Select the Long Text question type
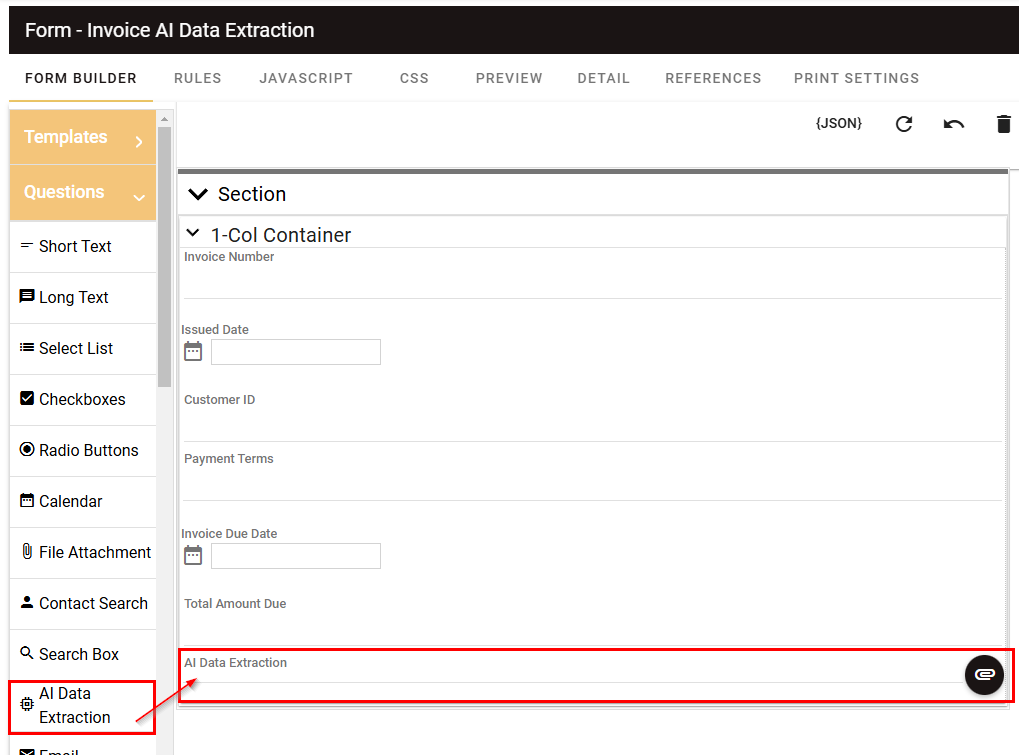The image size is (1019, 755). pyautogui.click(x=73, y=297)
